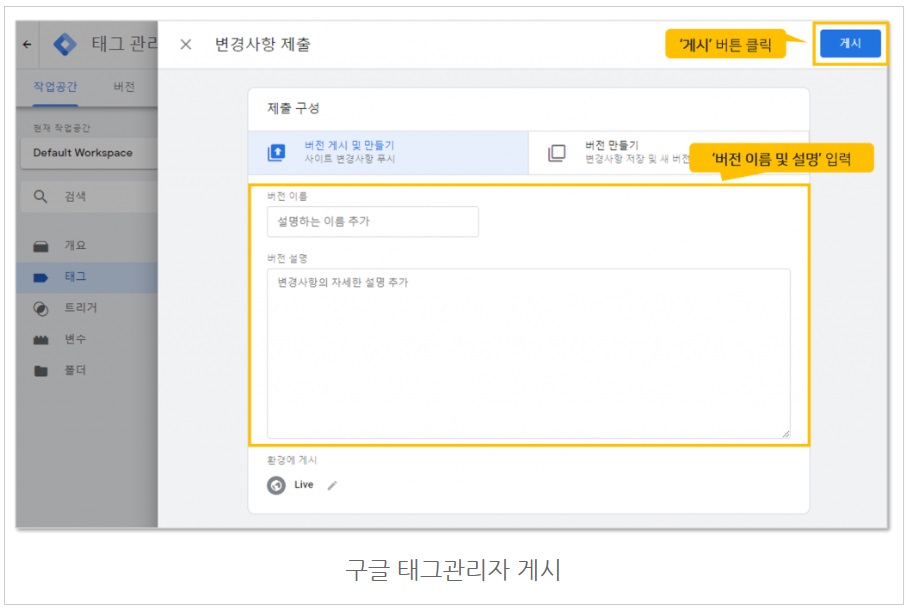Click the 변수 variables brick icon

(x=41, y=340)
